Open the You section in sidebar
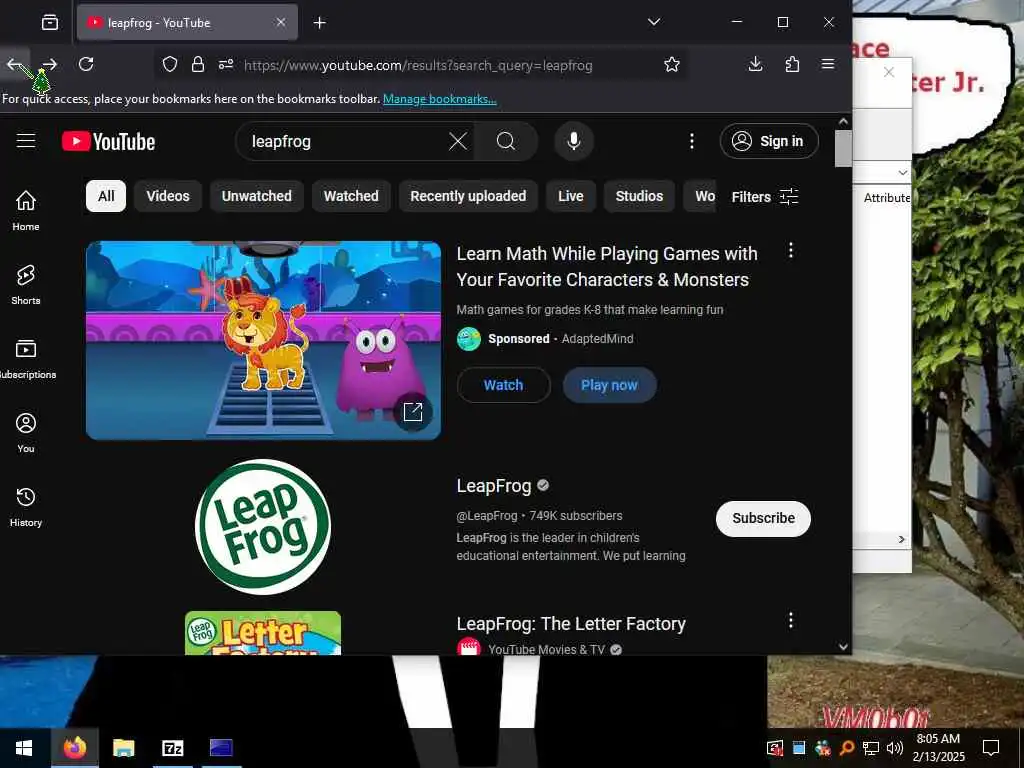Image resolution: width=1024 pixels, height=768 pixels. (x=26, y=432)
